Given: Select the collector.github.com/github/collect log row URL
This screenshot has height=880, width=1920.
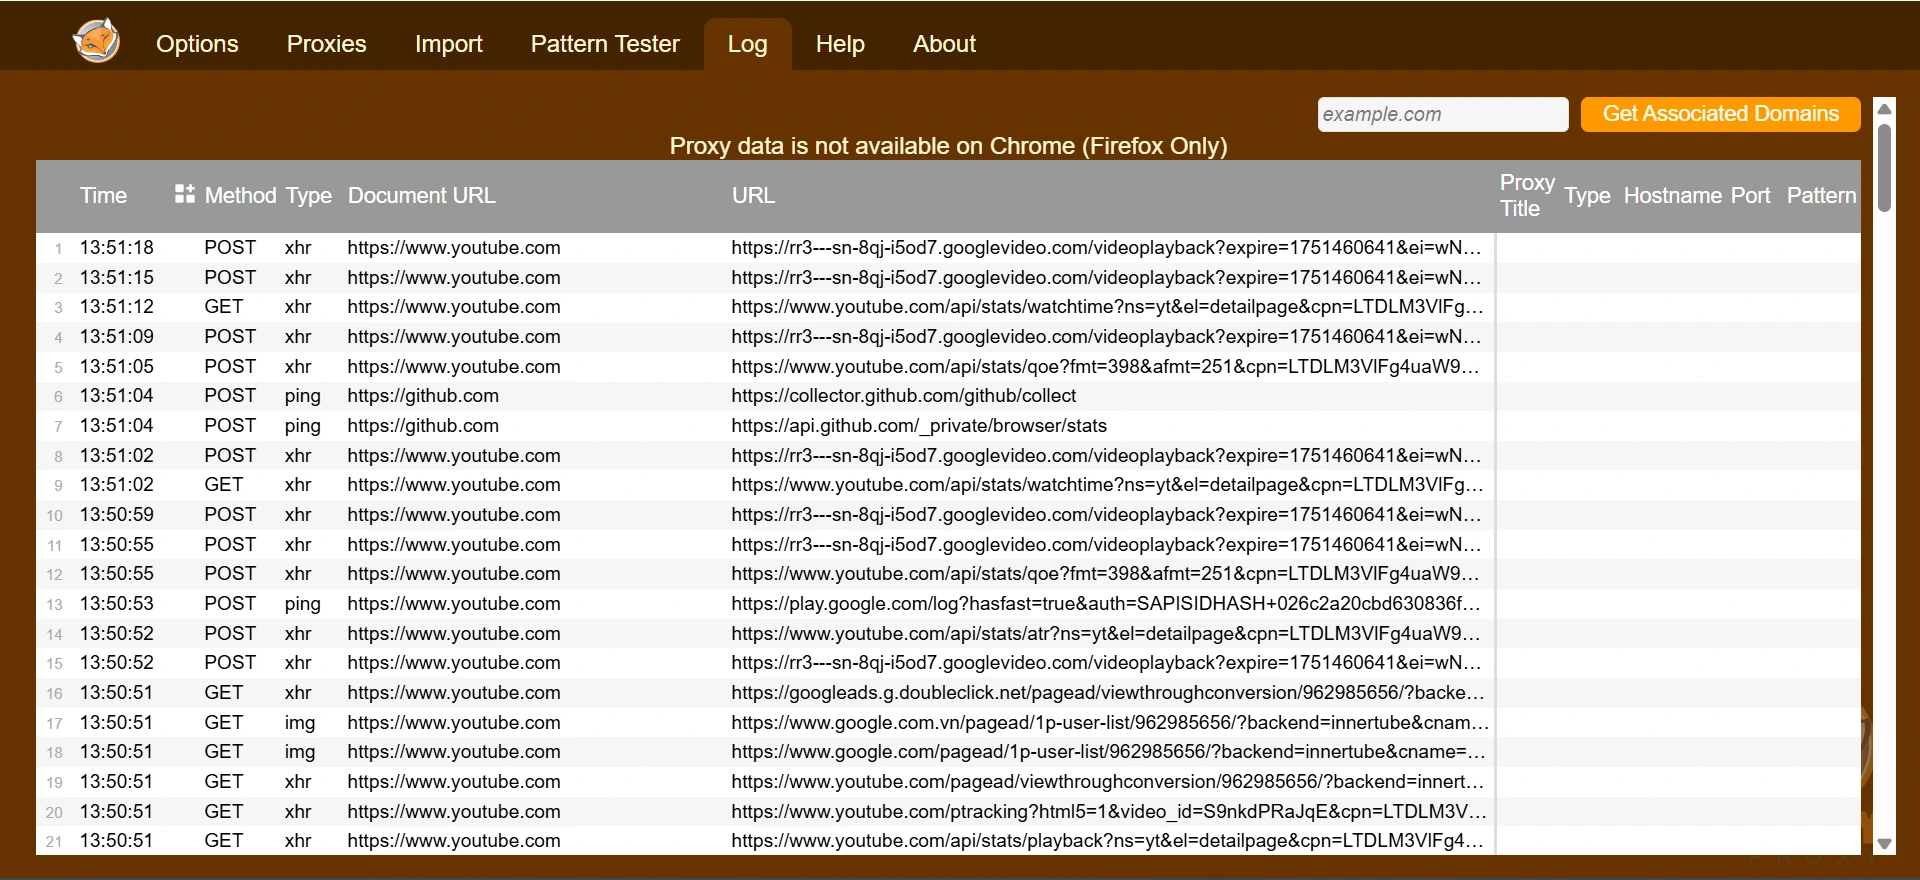Looking at the screenshot, I should point(903,396).
